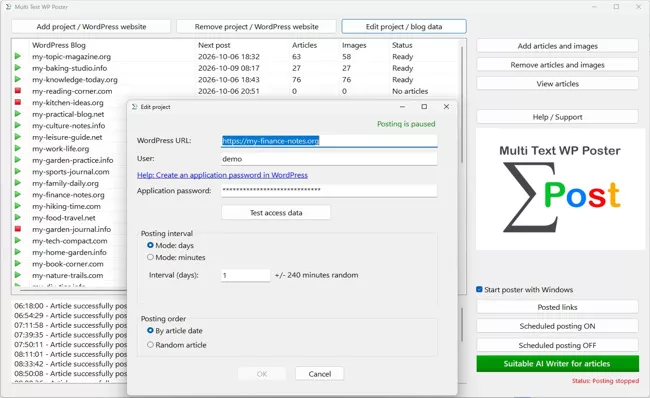Click red stop icon beside my-kitchen-ideas.org

pyautogui.click(x=17, y=102)
